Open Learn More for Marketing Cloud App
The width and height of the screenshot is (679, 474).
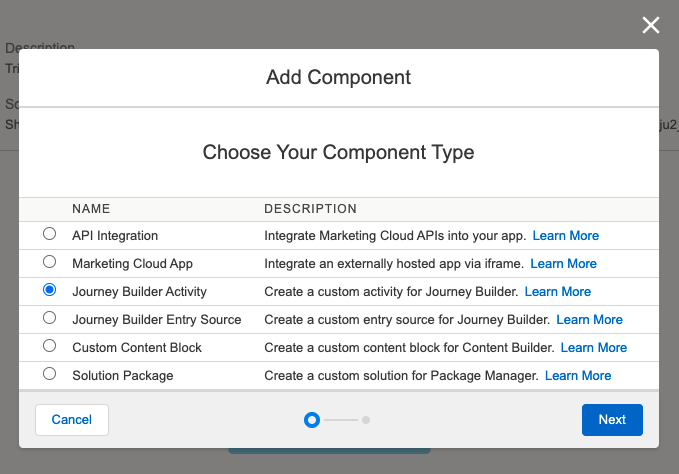(563, 264)
